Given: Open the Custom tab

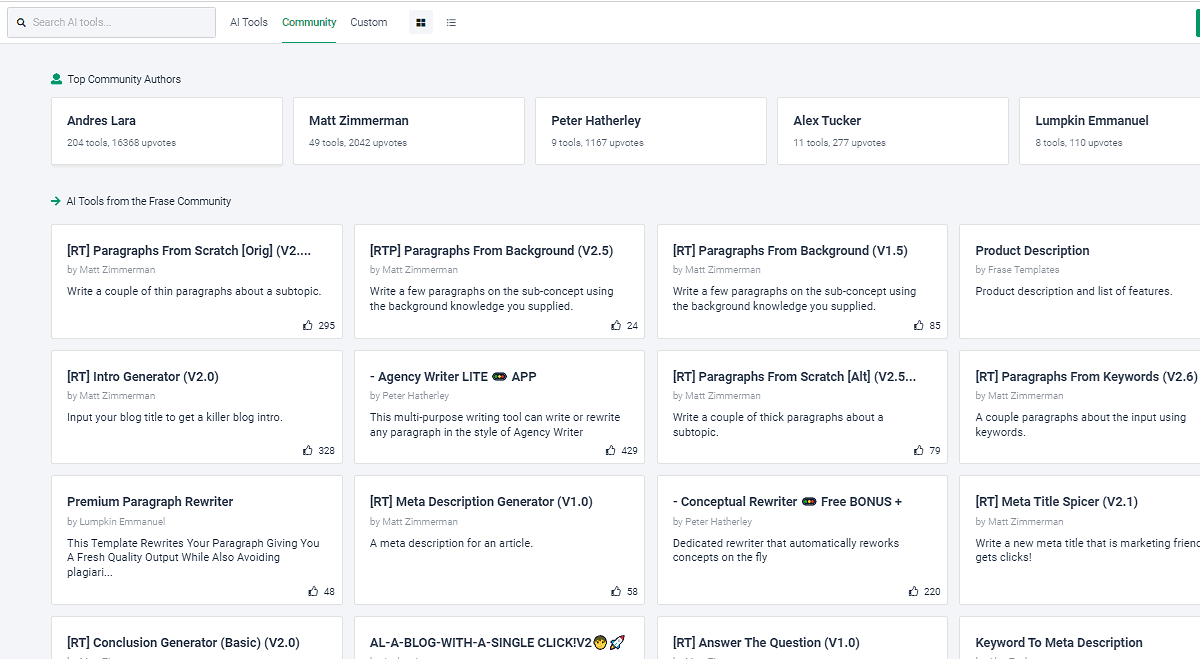Looking at the screenshot, I should tap(368, 22).
